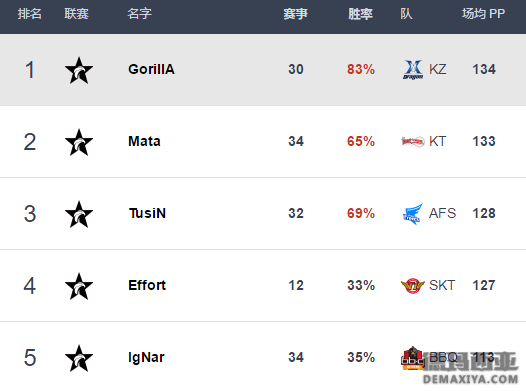Open player Mata's profile link
Image resolution: width=526 pixels, height=391 pixels.
tap(144, 141)
